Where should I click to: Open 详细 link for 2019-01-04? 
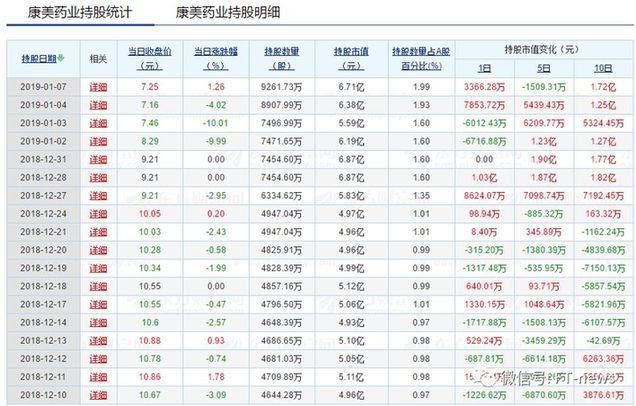point(98,105)
